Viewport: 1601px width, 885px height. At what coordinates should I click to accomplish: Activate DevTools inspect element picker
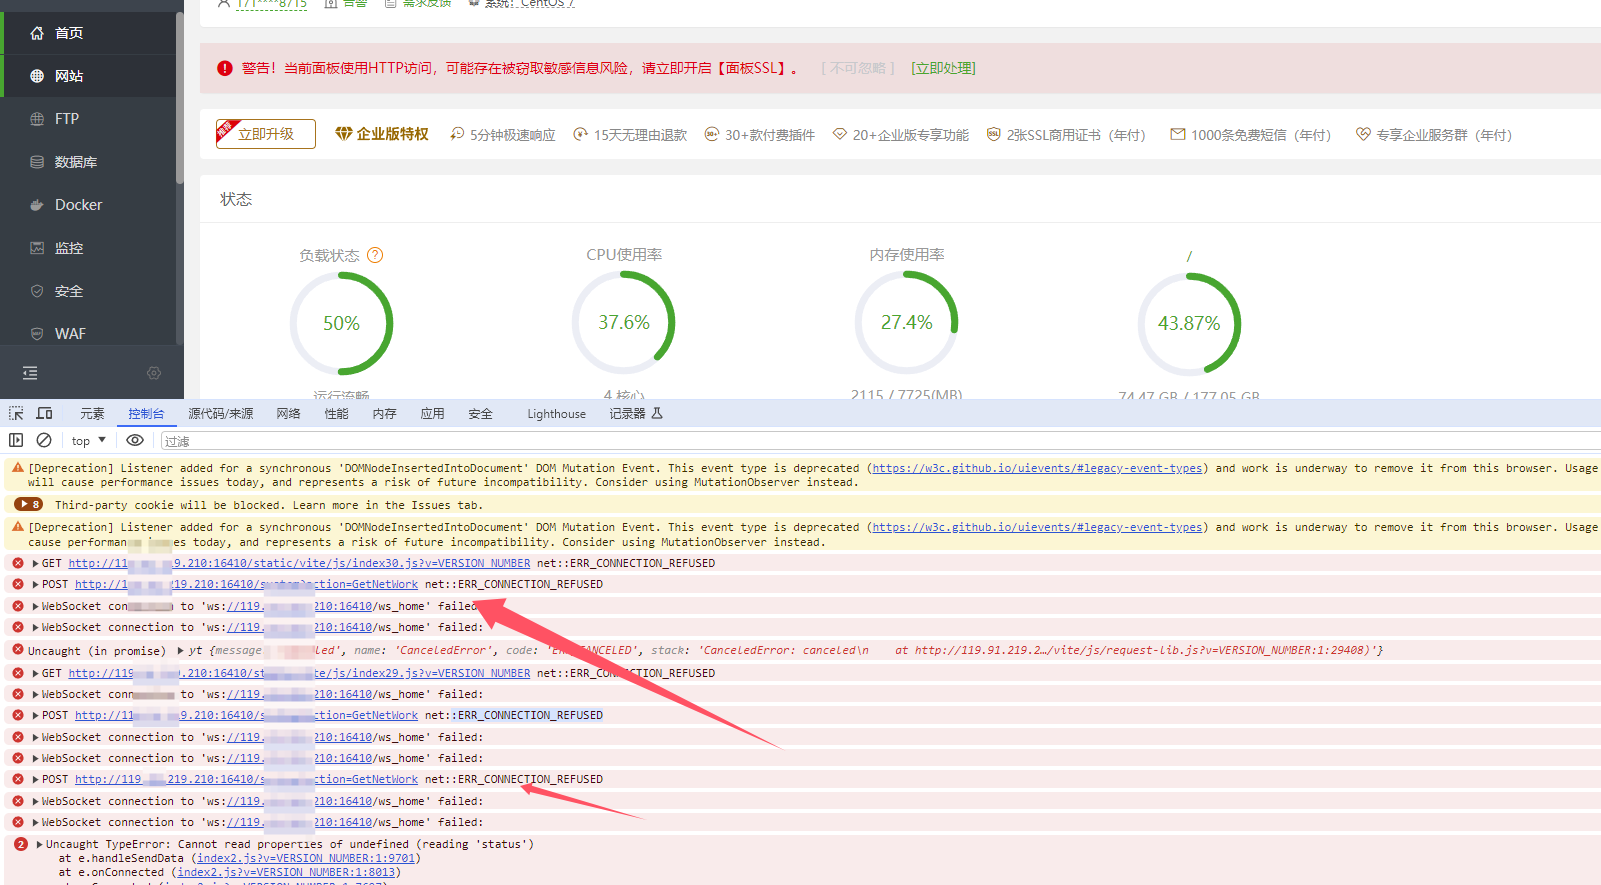pos(16,413)
